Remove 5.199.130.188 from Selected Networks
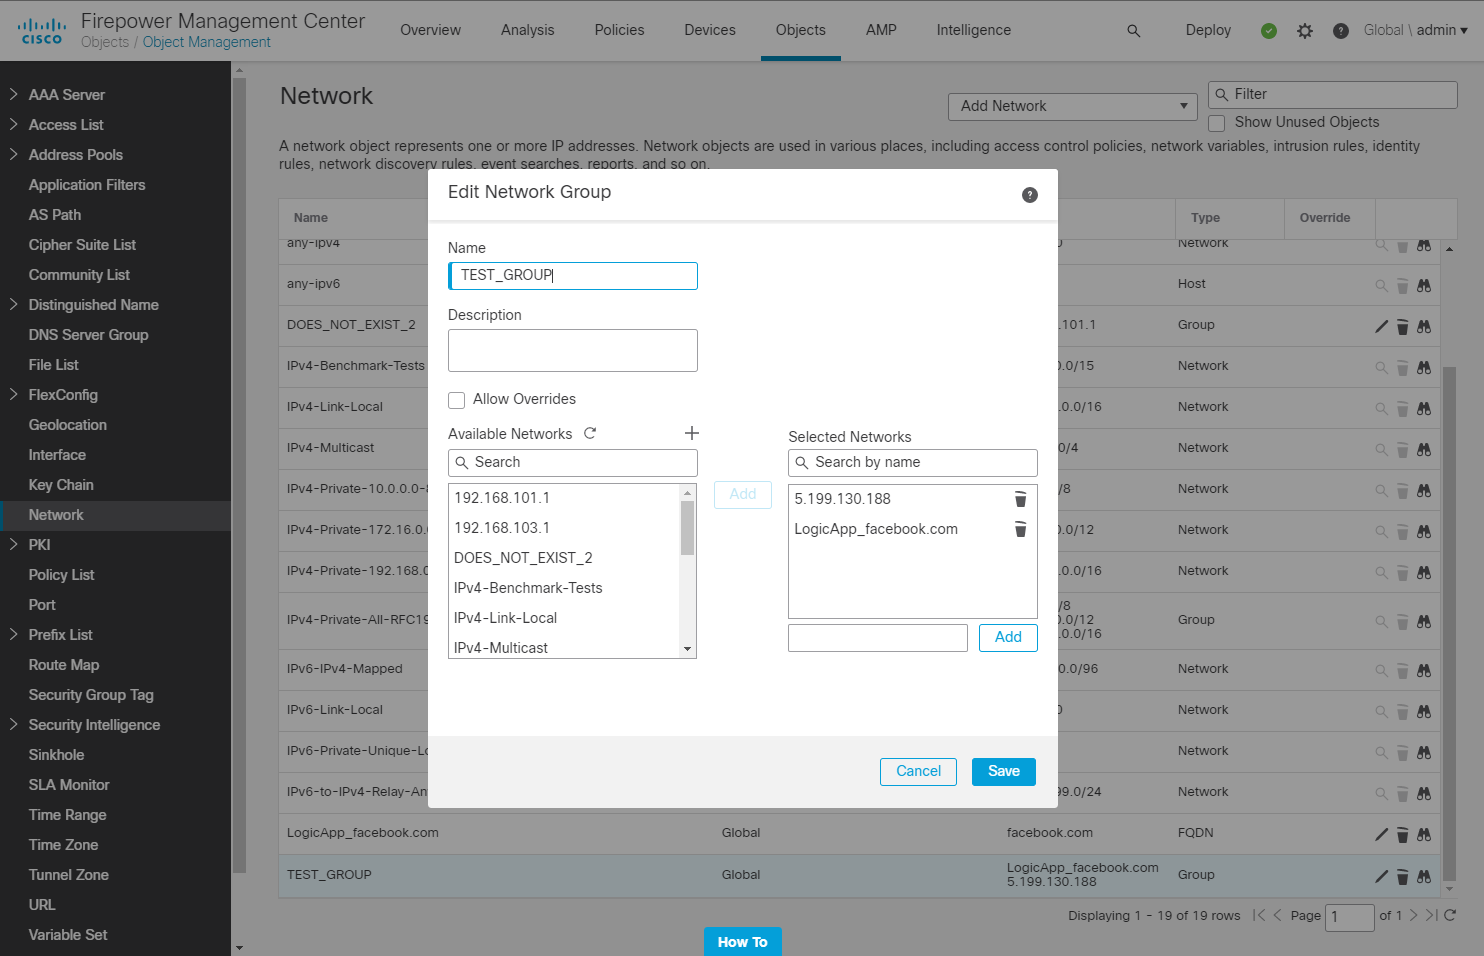 [x=1020, y=499]
